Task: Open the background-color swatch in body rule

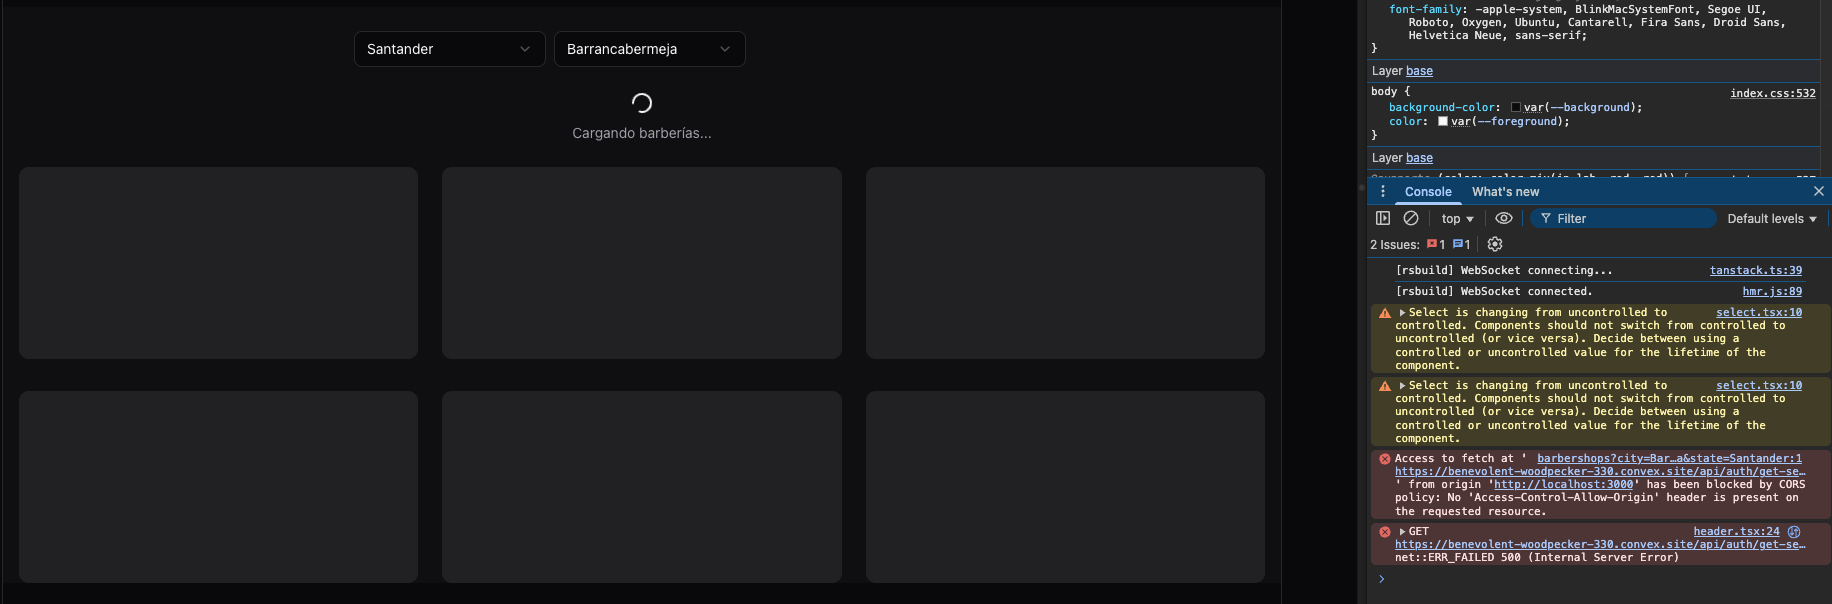Action: click(1516, 107)
